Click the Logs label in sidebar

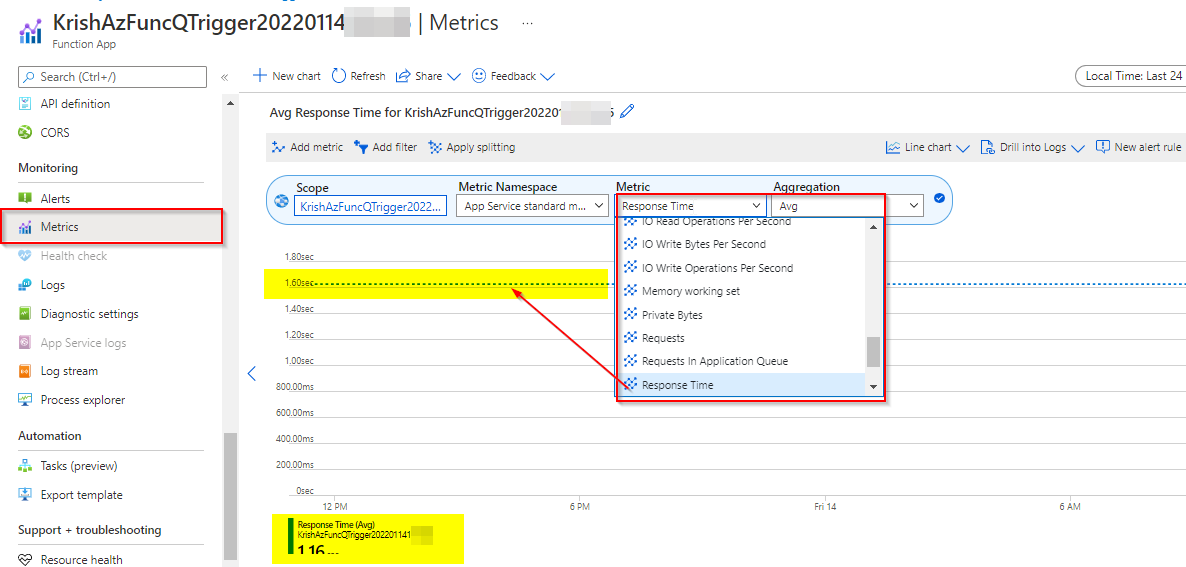[53, 285]
